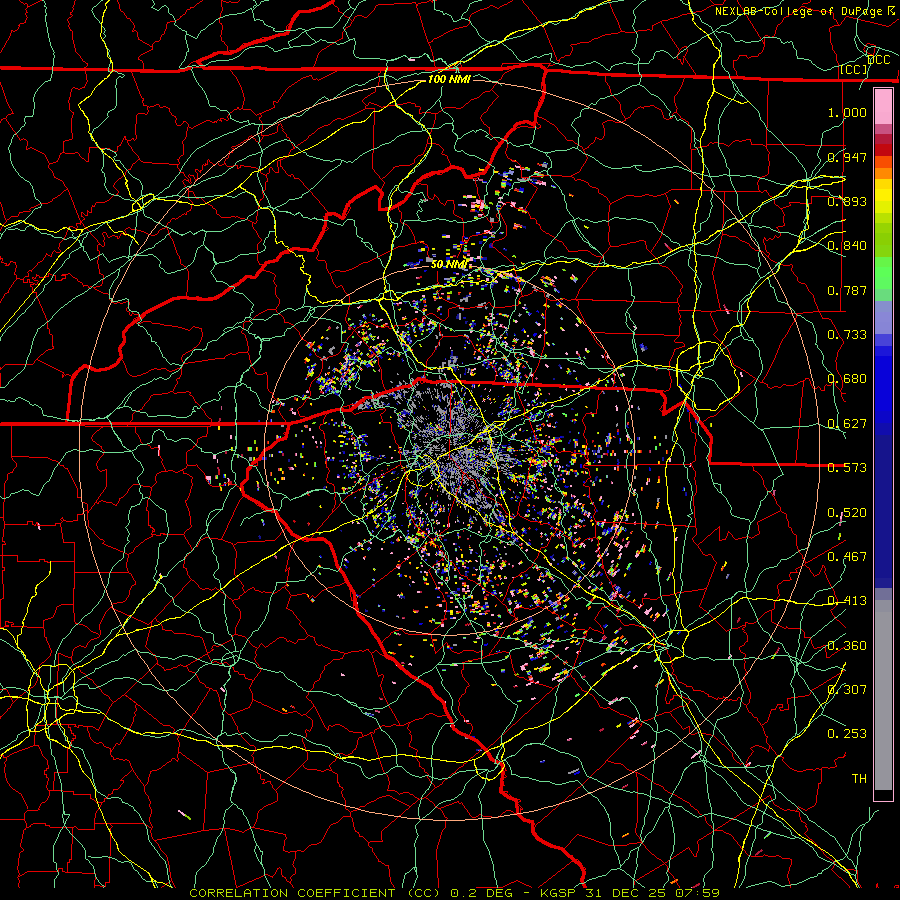Click the CORRELATION COEFFICIENT (CC) caption text
Screen dimensions: 900x900
315,893
